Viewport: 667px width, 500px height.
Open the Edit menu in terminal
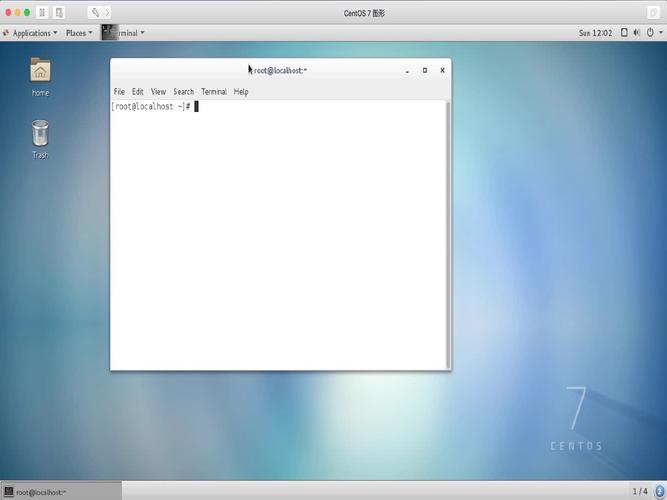tap(137, 91)
